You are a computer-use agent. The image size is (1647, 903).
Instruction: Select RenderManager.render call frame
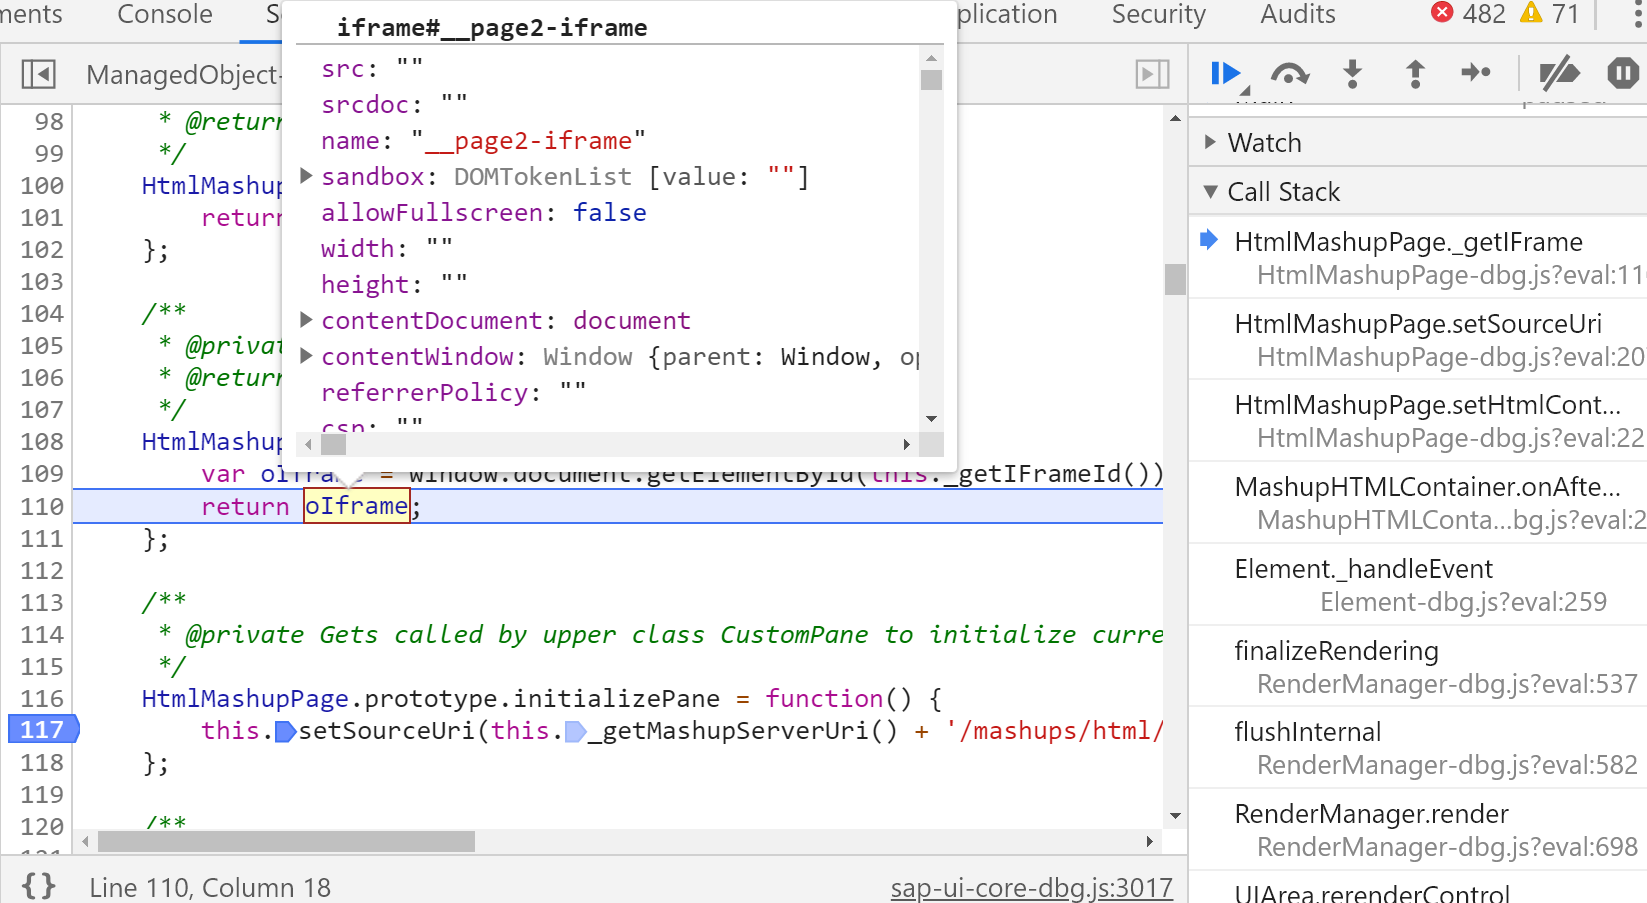[1417, 829]
